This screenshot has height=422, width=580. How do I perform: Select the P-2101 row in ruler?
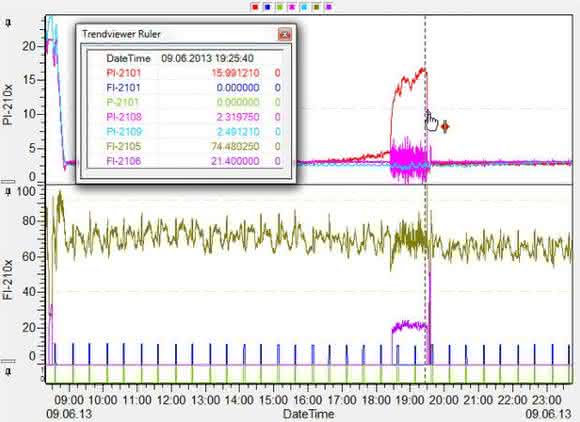click(184, 102)
